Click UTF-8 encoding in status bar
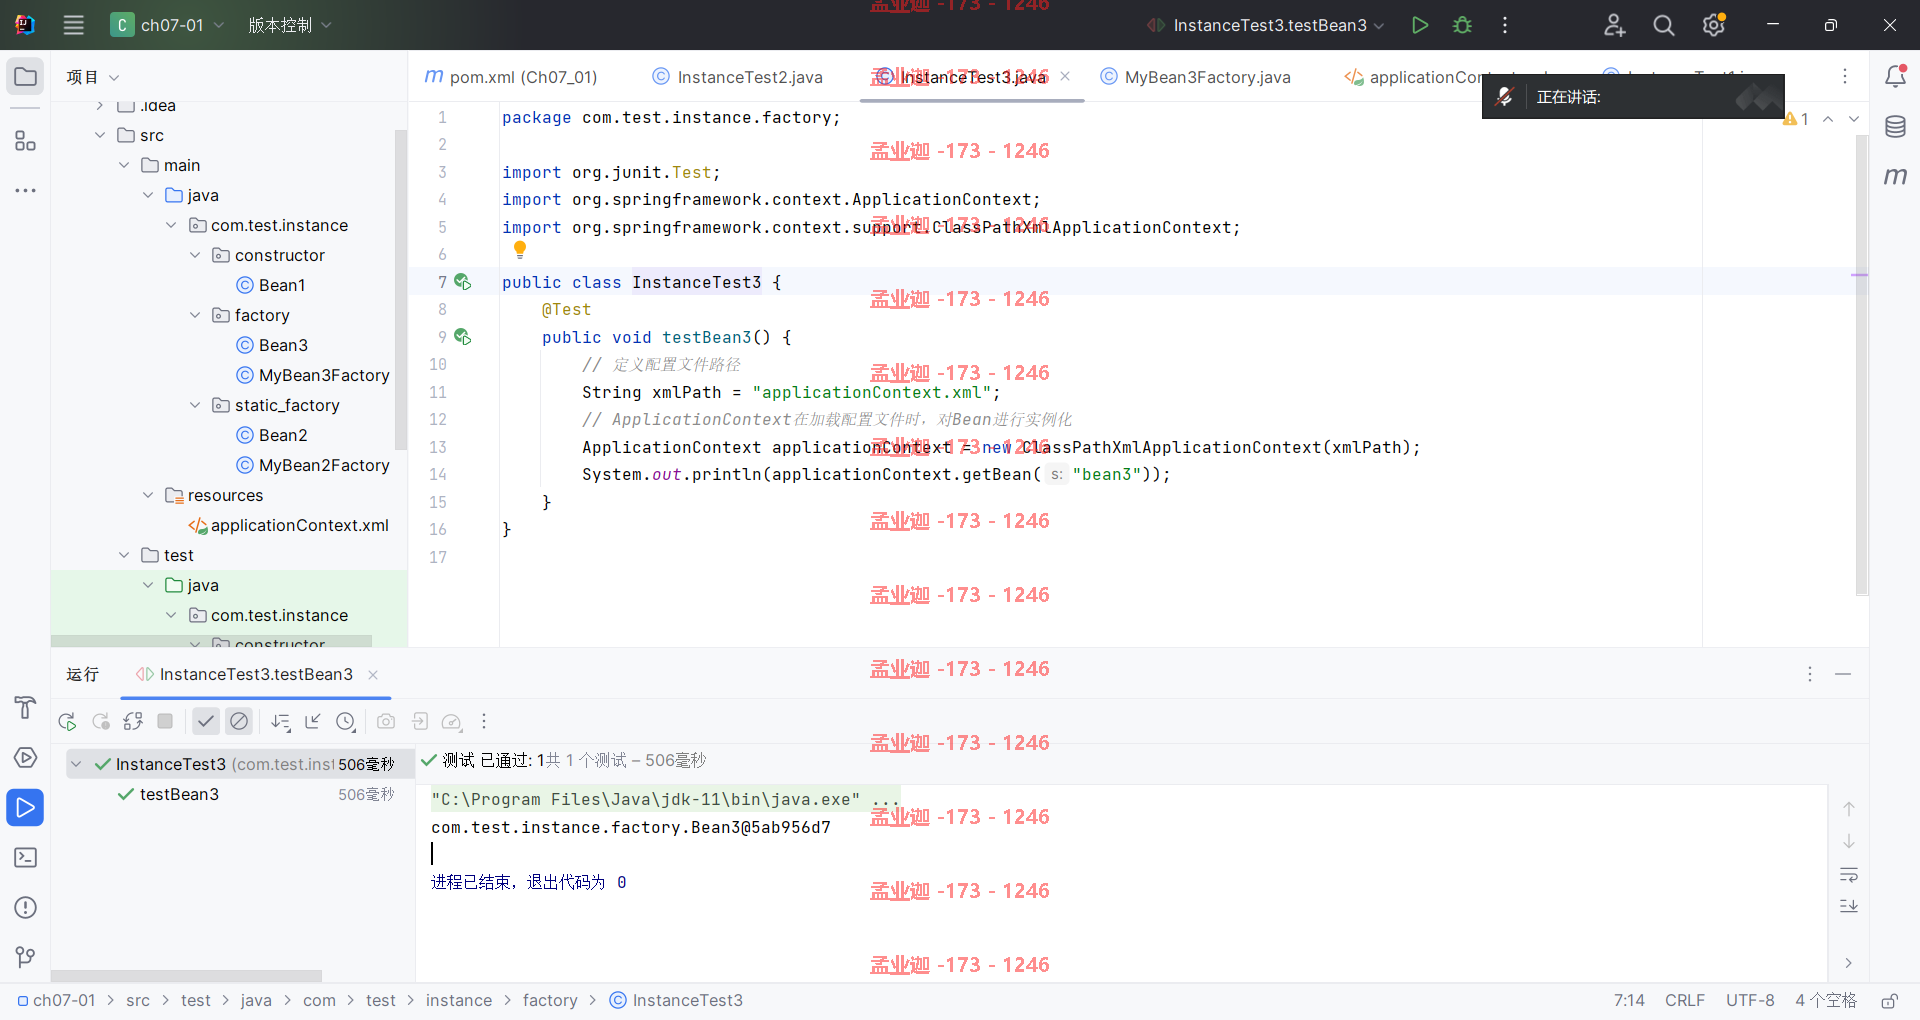1920x1020 pixels. click(1750, 1001)
